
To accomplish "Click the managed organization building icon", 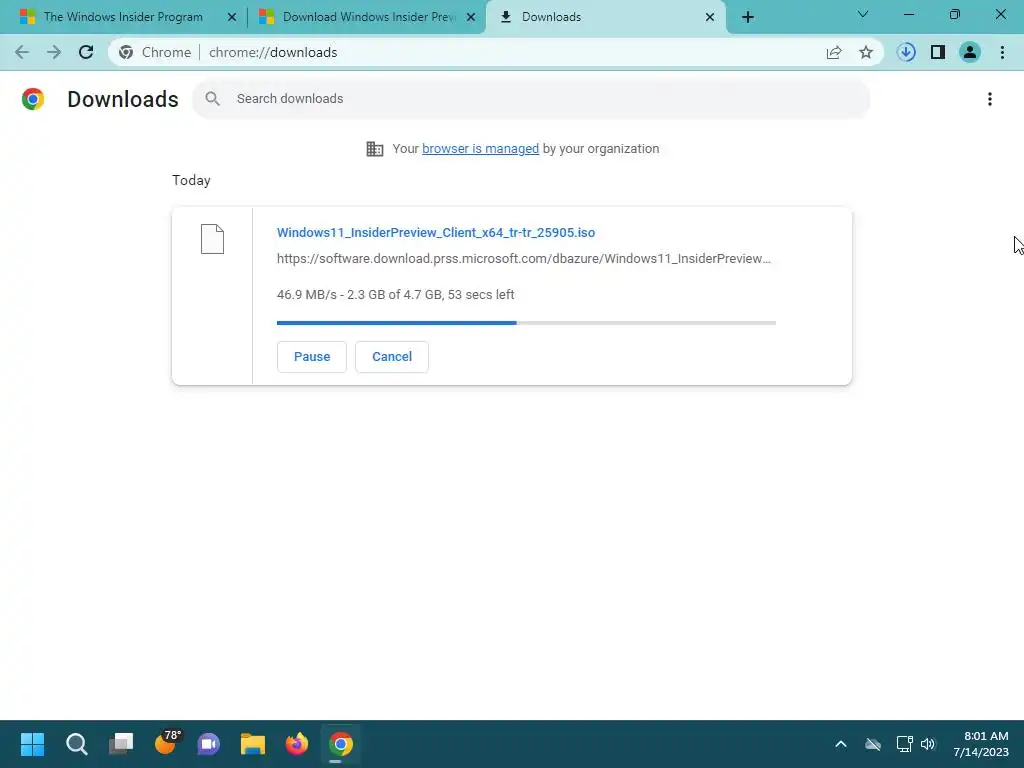I will tap(375, 149).
